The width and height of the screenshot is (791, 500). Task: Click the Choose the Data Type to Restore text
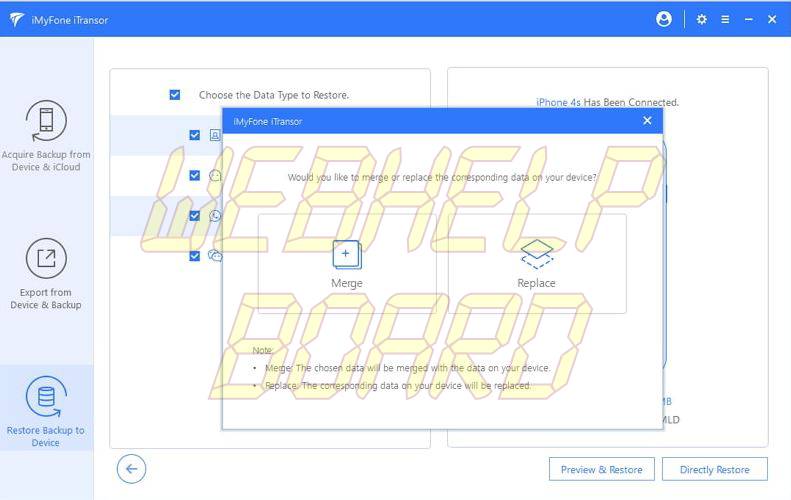[x=274, y=95]
